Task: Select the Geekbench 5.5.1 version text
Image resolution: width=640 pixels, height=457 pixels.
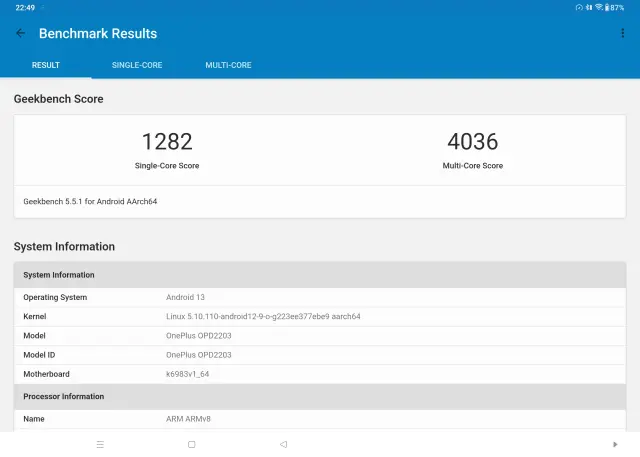Action: [x=90, y=201]
